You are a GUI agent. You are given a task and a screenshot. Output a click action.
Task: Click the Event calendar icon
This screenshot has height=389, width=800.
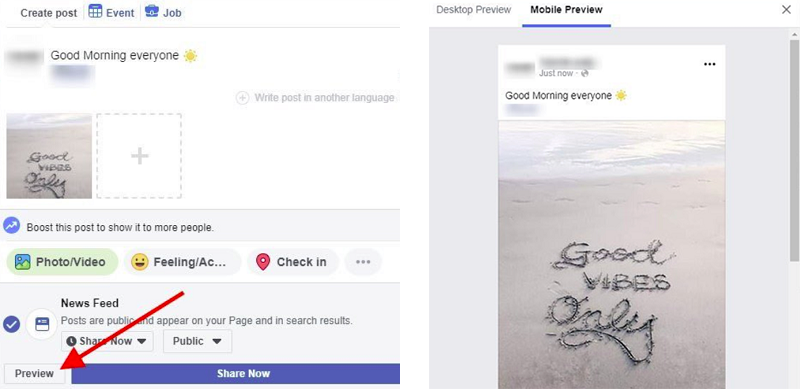[95, 11]
